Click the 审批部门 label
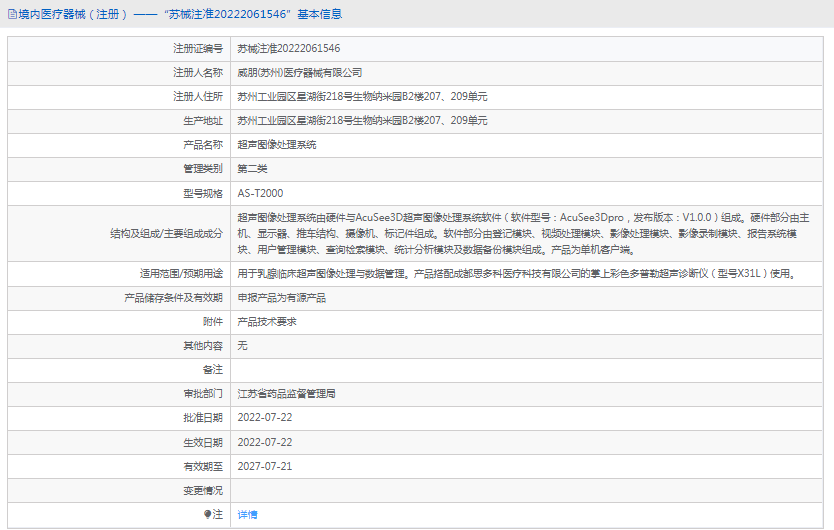Screen dimensions: 834x530 click(203, 394)
